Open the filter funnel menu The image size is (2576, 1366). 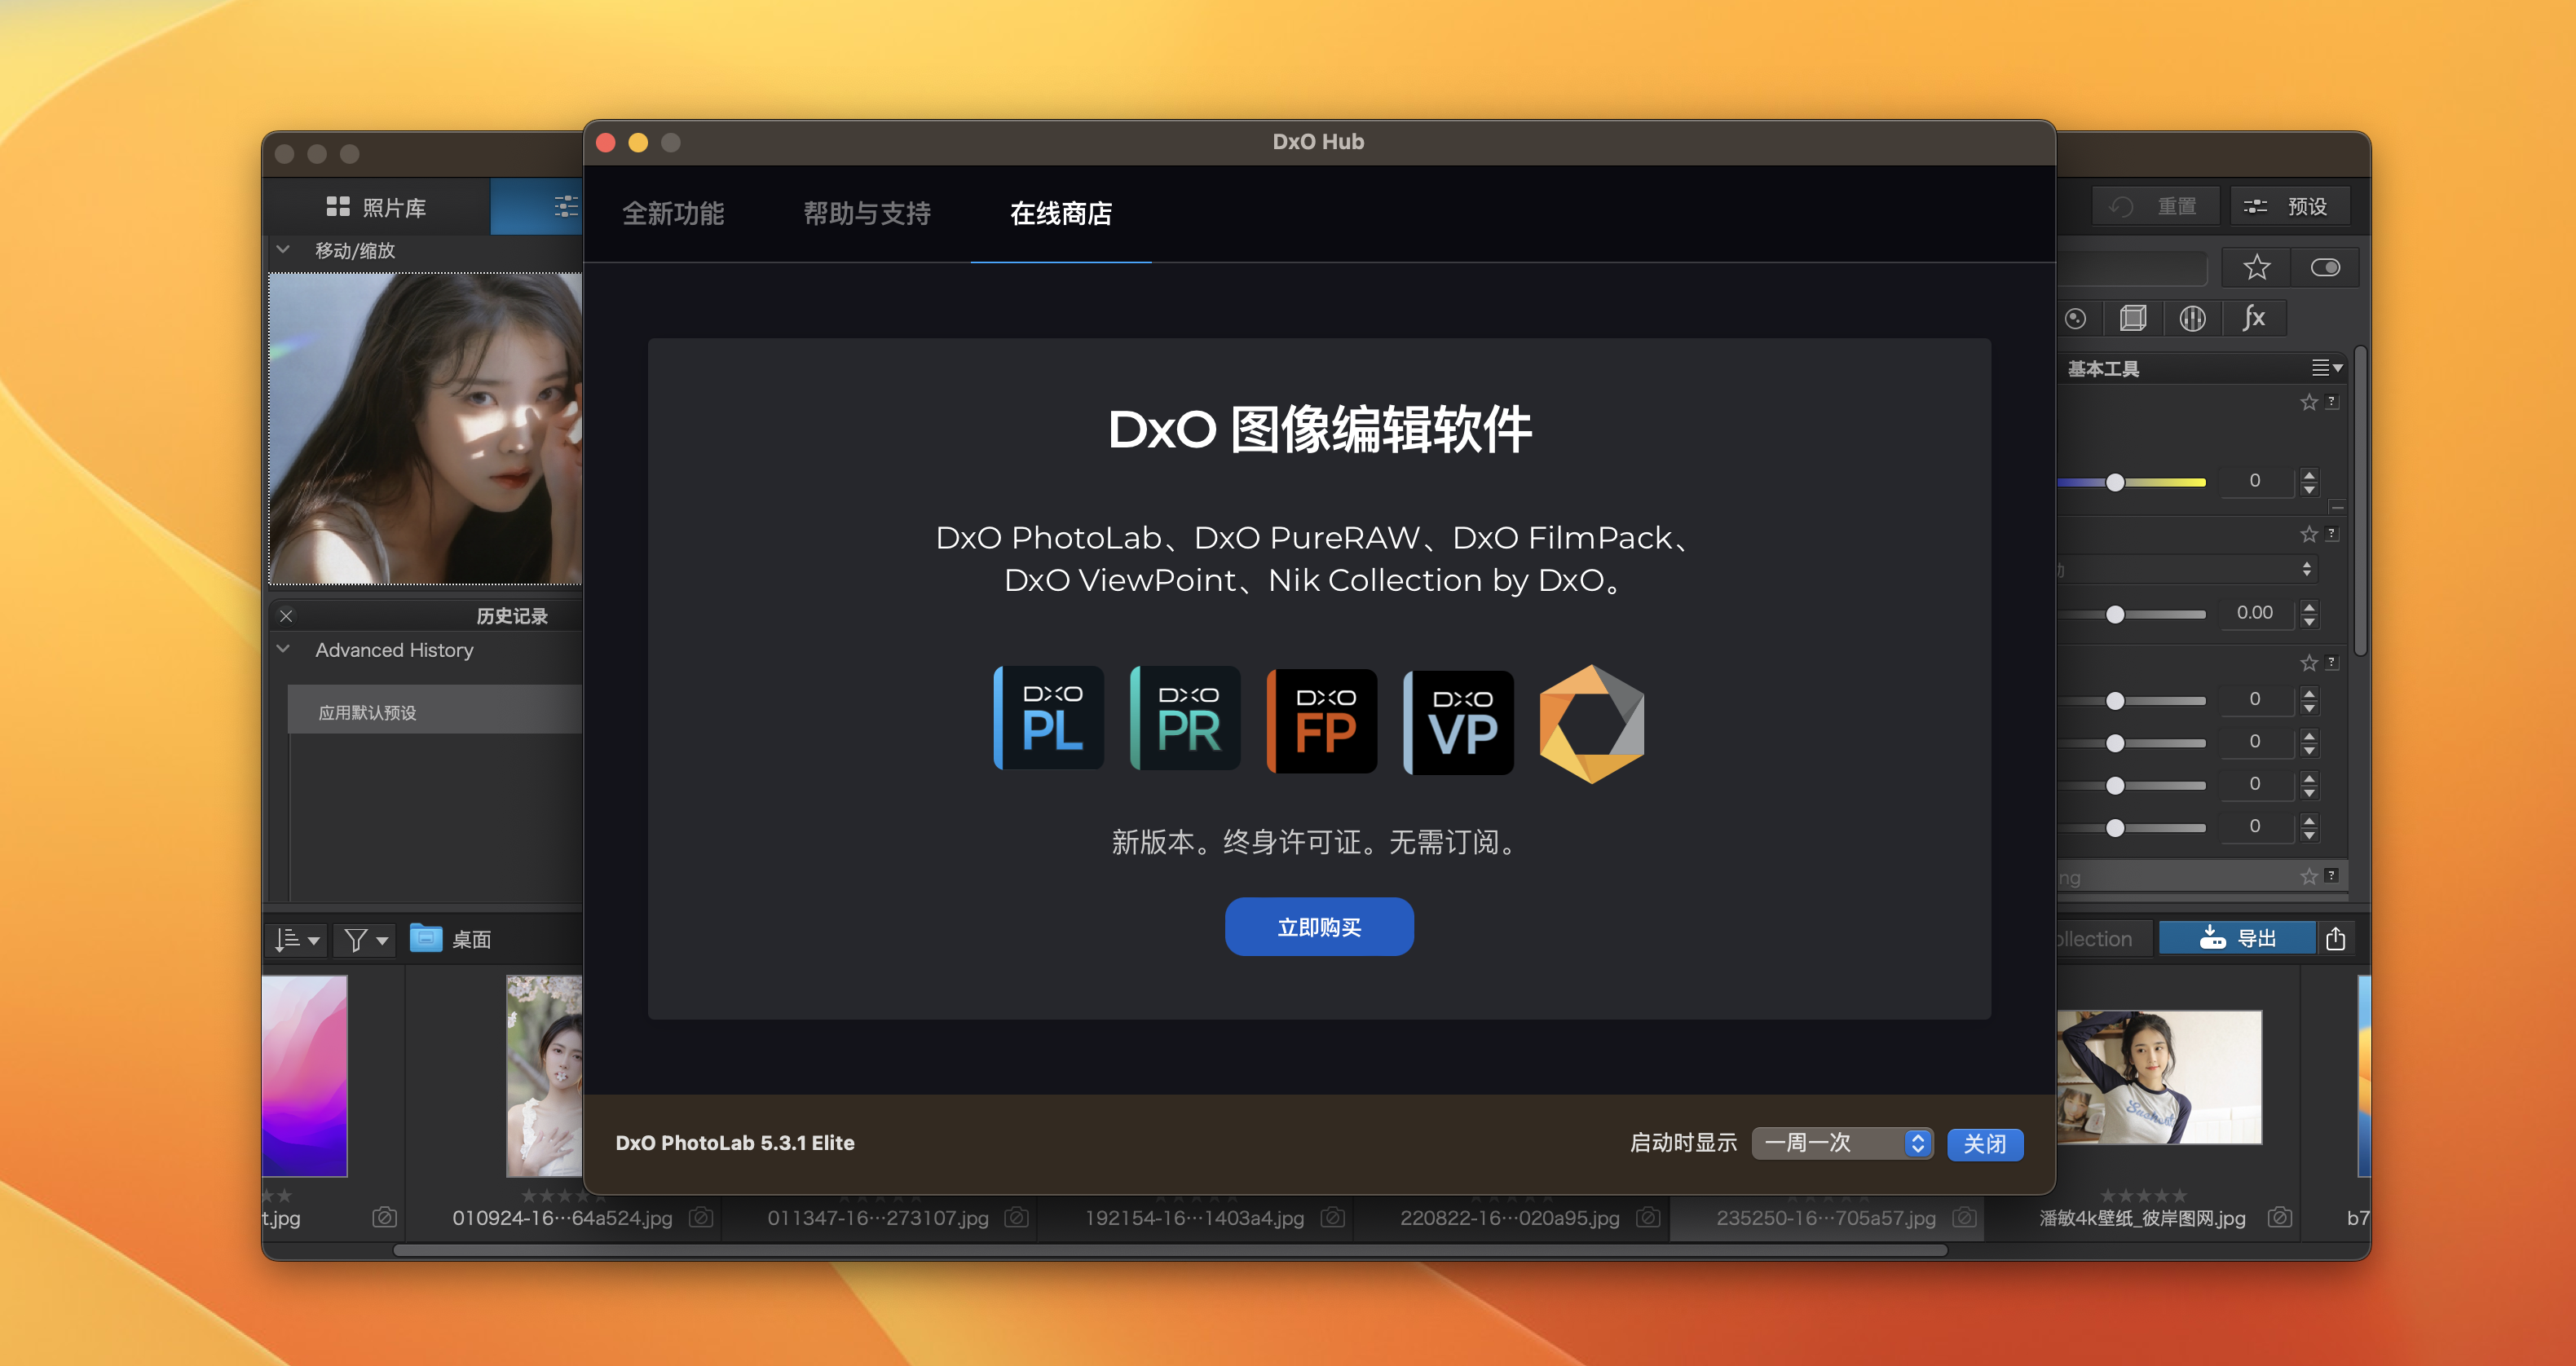point(365,940)
